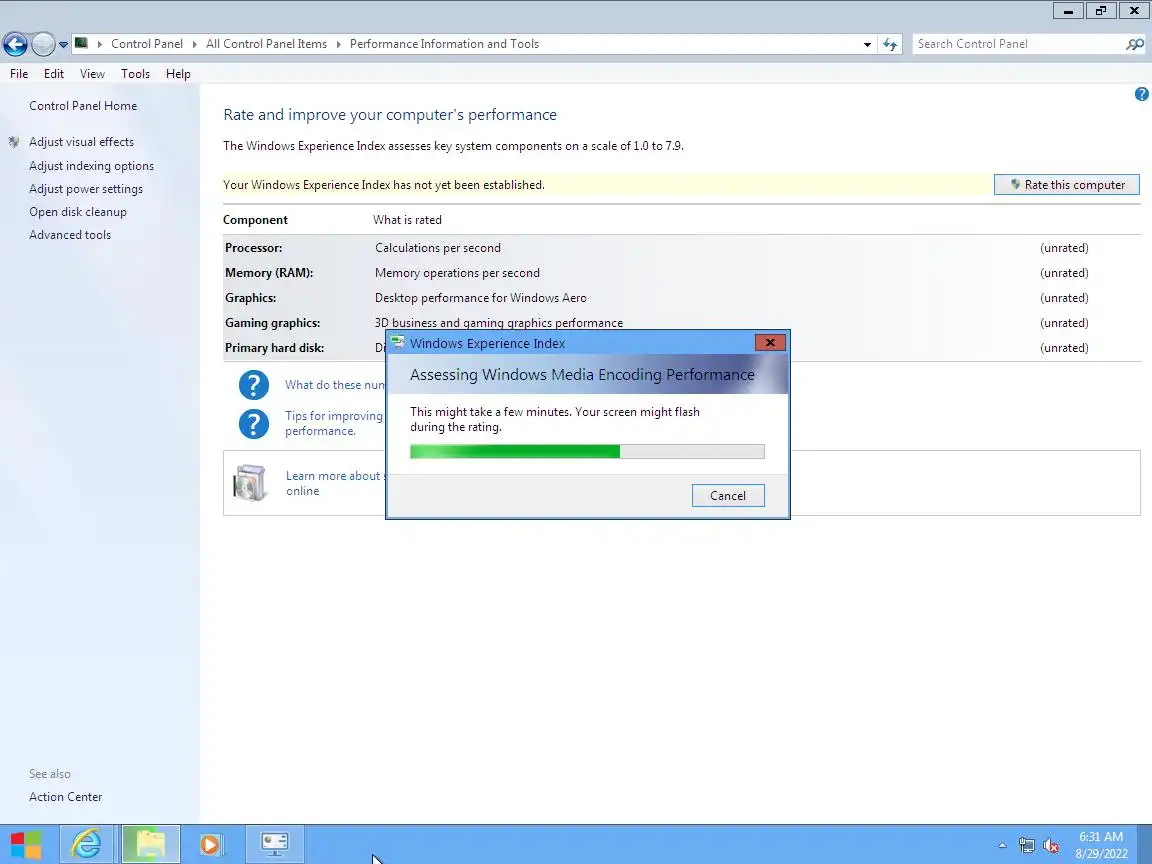Open File Explorer from taskbar
Screen dimensions: 1152x864
pyautogui.click(x=150, y=845)
